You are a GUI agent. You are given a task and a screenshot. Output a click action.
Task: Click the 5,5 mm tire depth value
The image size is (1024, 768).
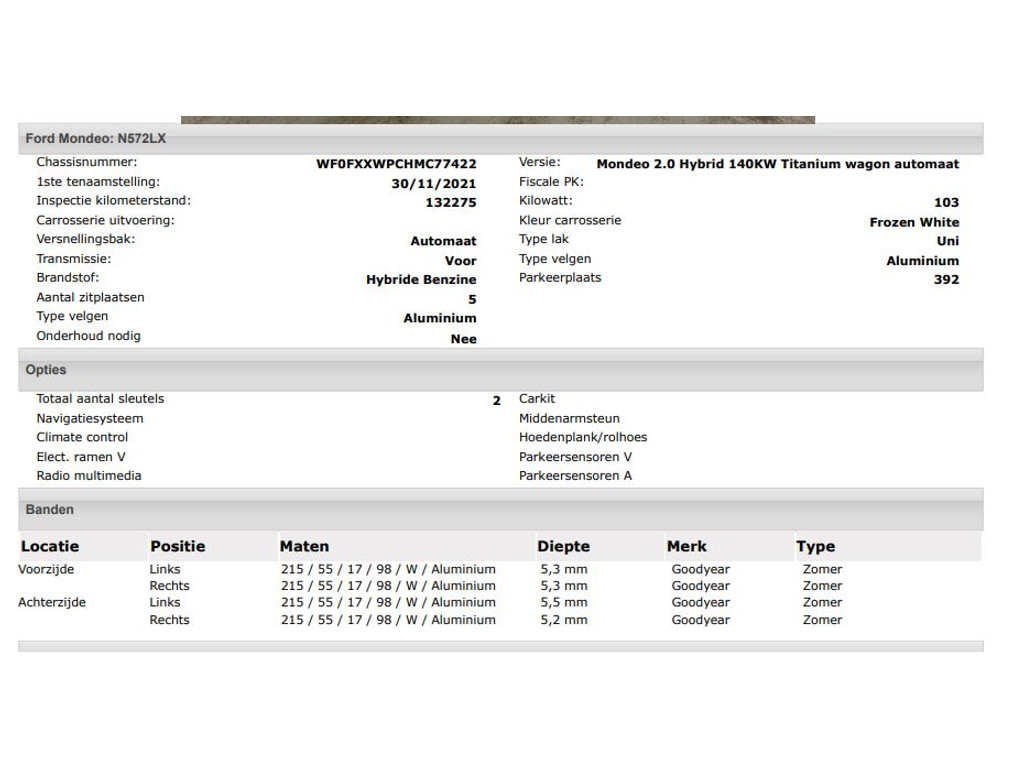point(564,603)
